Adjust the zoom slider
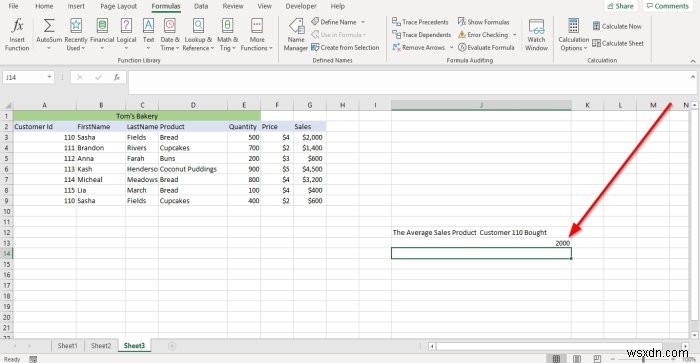Screen dimensions: 700x363 (x=643, y=359)
